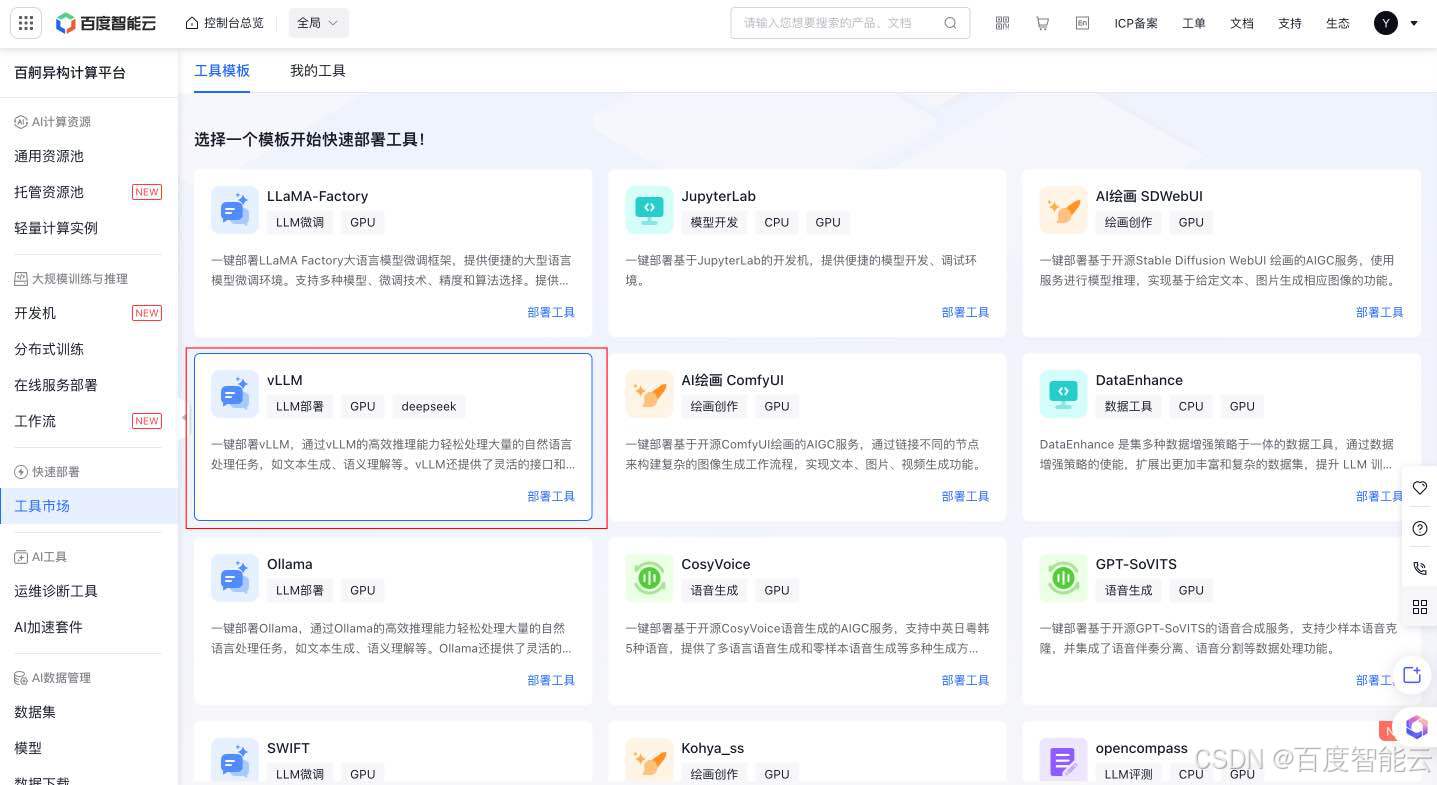Open the product grid menu icon

click(25, 23)
